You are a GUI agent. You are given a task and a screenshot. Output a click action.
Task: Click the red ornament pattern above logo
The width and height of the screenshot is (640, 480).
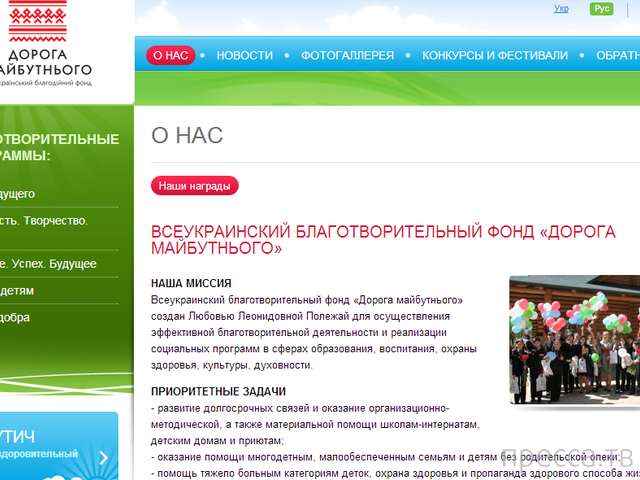(x=48, y=19)
